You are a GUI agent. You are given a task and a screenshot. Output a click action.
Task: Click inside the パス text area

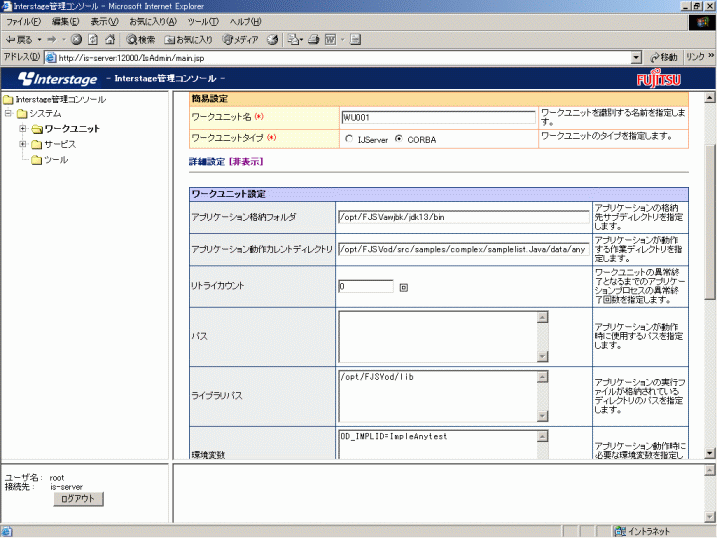pos(438,337)
